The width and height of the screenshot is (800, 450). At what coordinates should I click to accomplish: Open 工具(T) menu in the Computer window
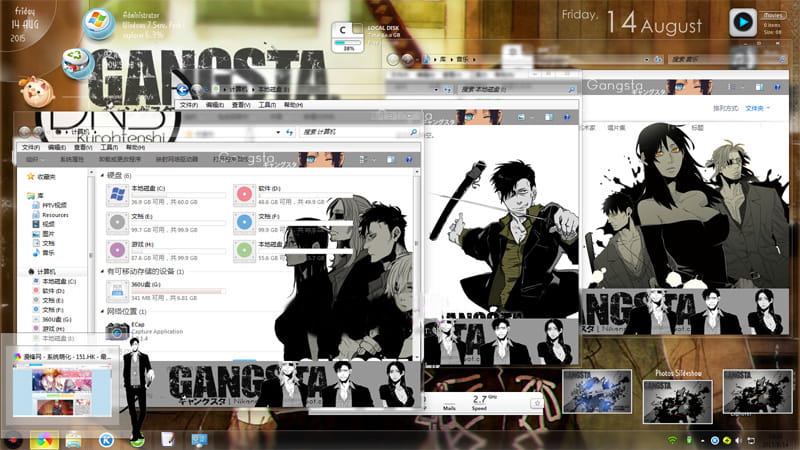coord(109,147)
